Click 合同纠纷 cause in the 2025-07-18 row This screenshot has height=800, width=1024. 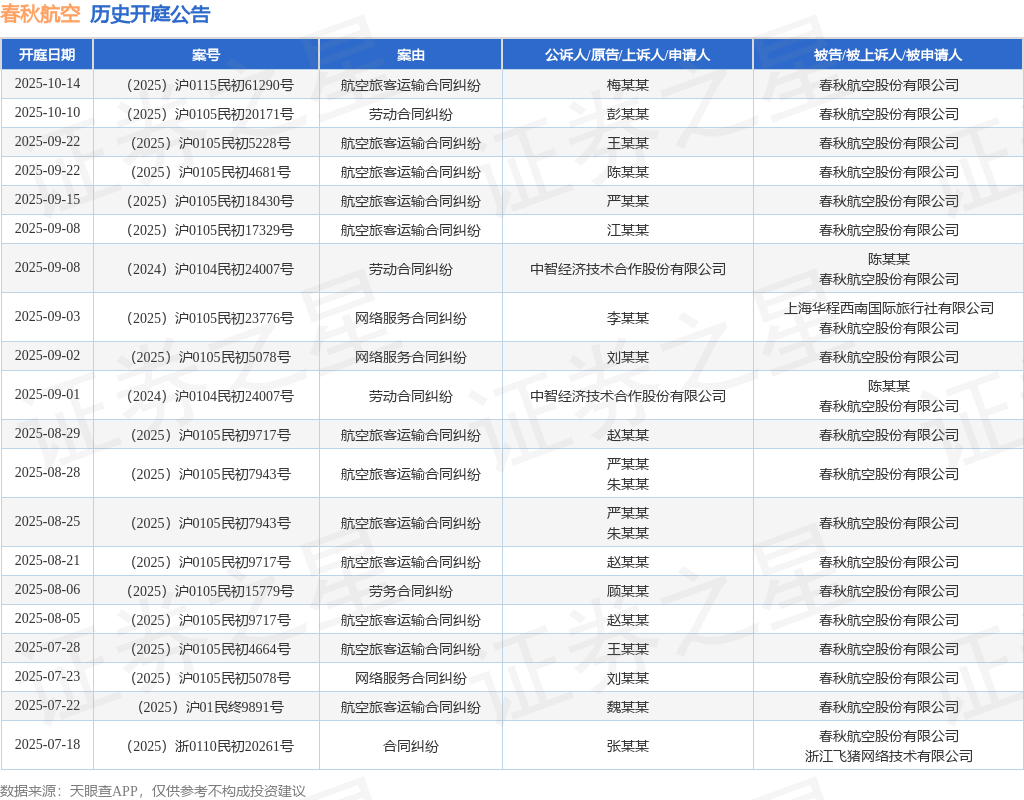click(411, 746)
